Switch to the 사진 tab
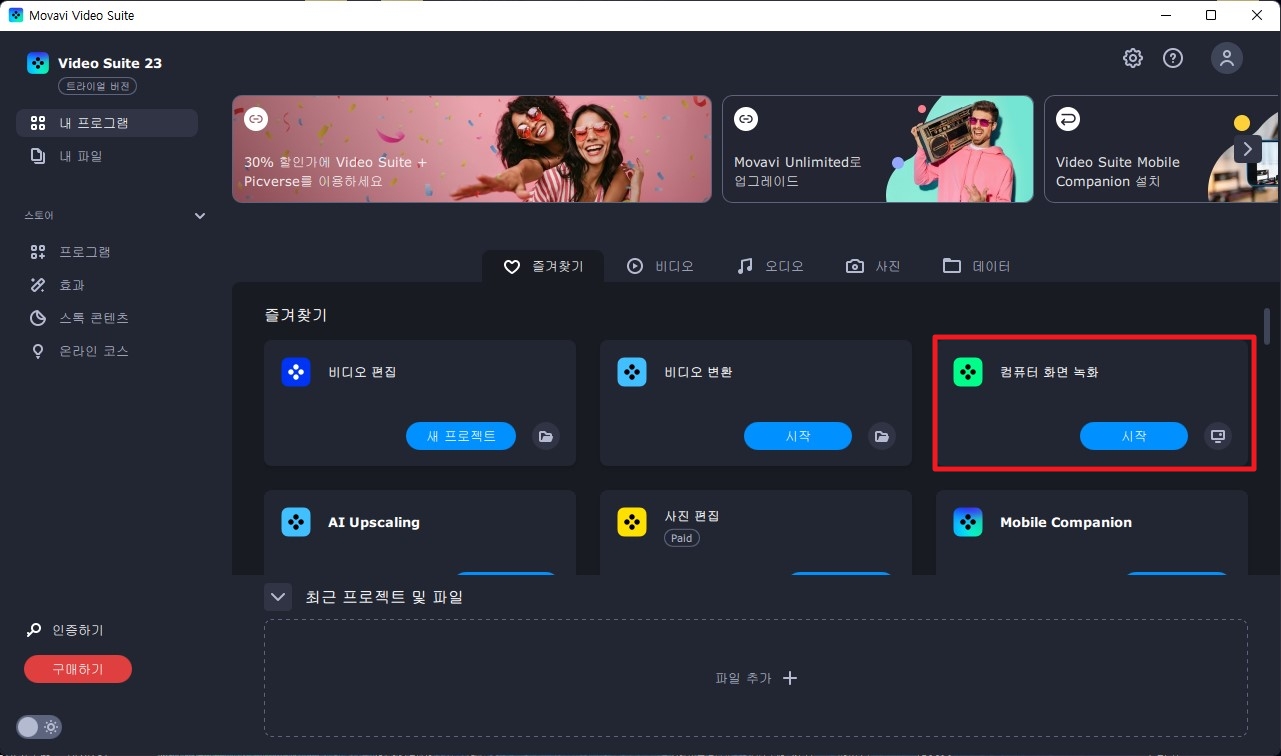Viewport: 1281px width, 756px height. [x=873, y=266]
